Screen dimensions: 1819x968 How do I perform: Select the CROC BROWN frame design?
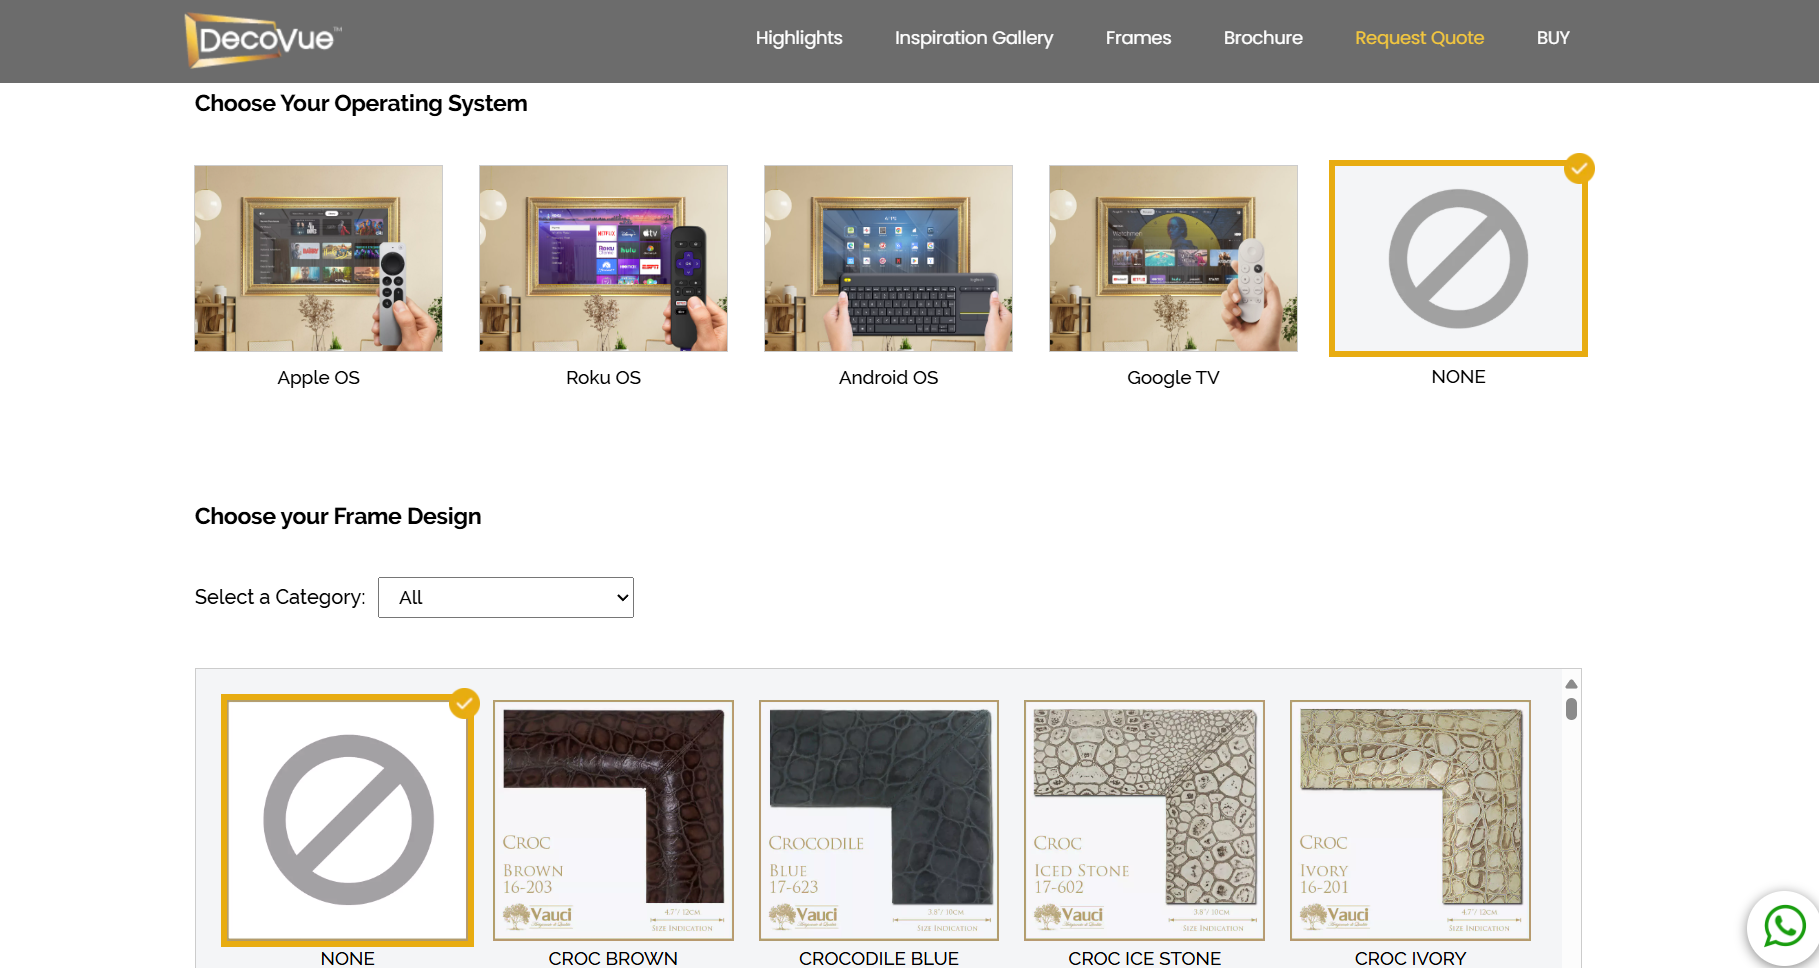(x=613, y=820)
